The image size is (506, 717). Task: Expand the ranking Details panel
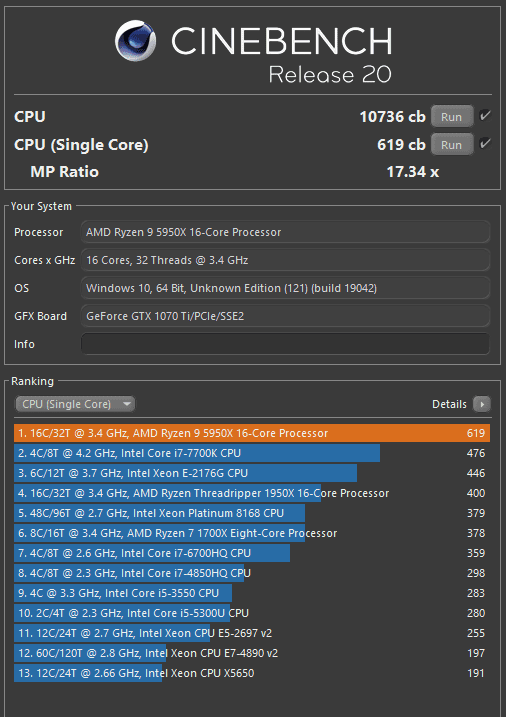point(461,404)
